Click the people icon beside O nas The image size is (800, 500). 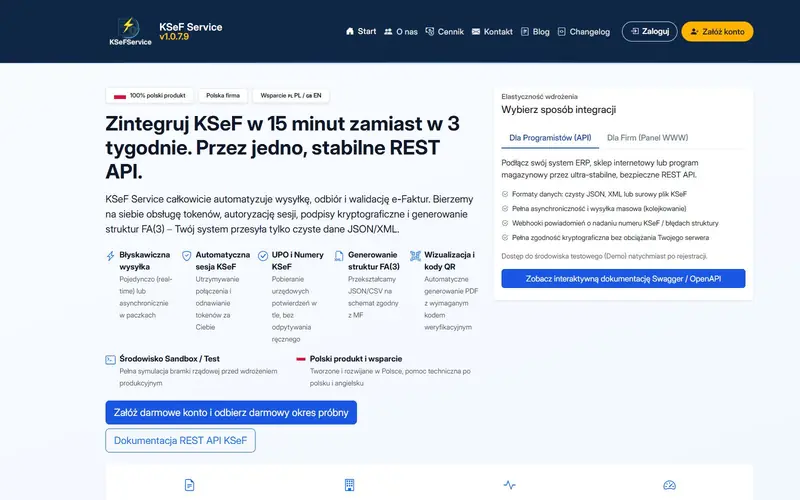(x=388, y=32)
